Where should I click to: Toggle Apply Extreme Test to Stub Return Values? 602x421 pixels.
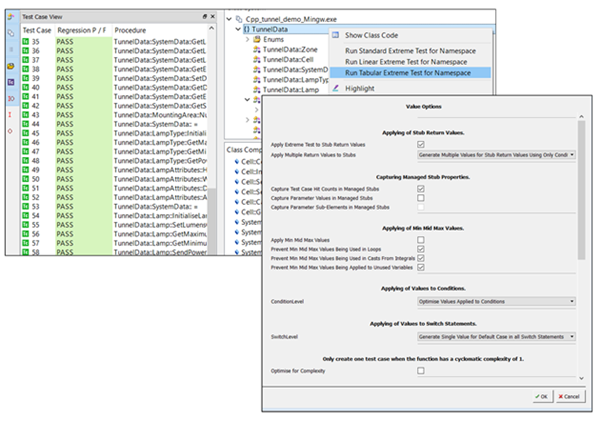[421, 144]
